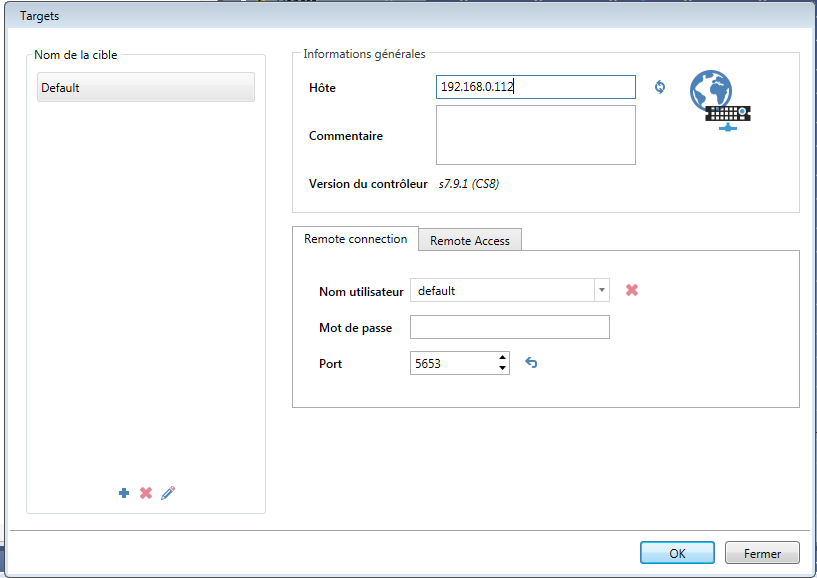Refresh the host connection icon
The width and height of the screenshot is (817, 578).
[660, 87]
